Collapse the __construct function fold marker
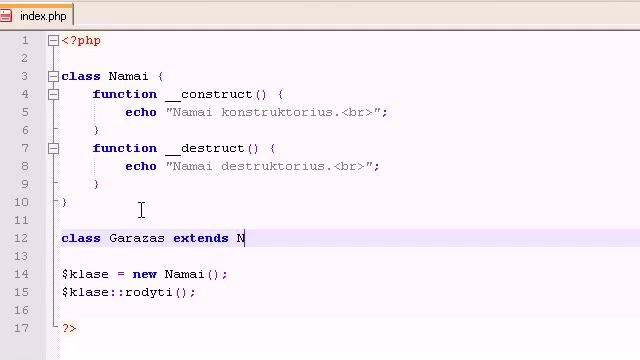640x360 pixels. (x=53, y=94)
